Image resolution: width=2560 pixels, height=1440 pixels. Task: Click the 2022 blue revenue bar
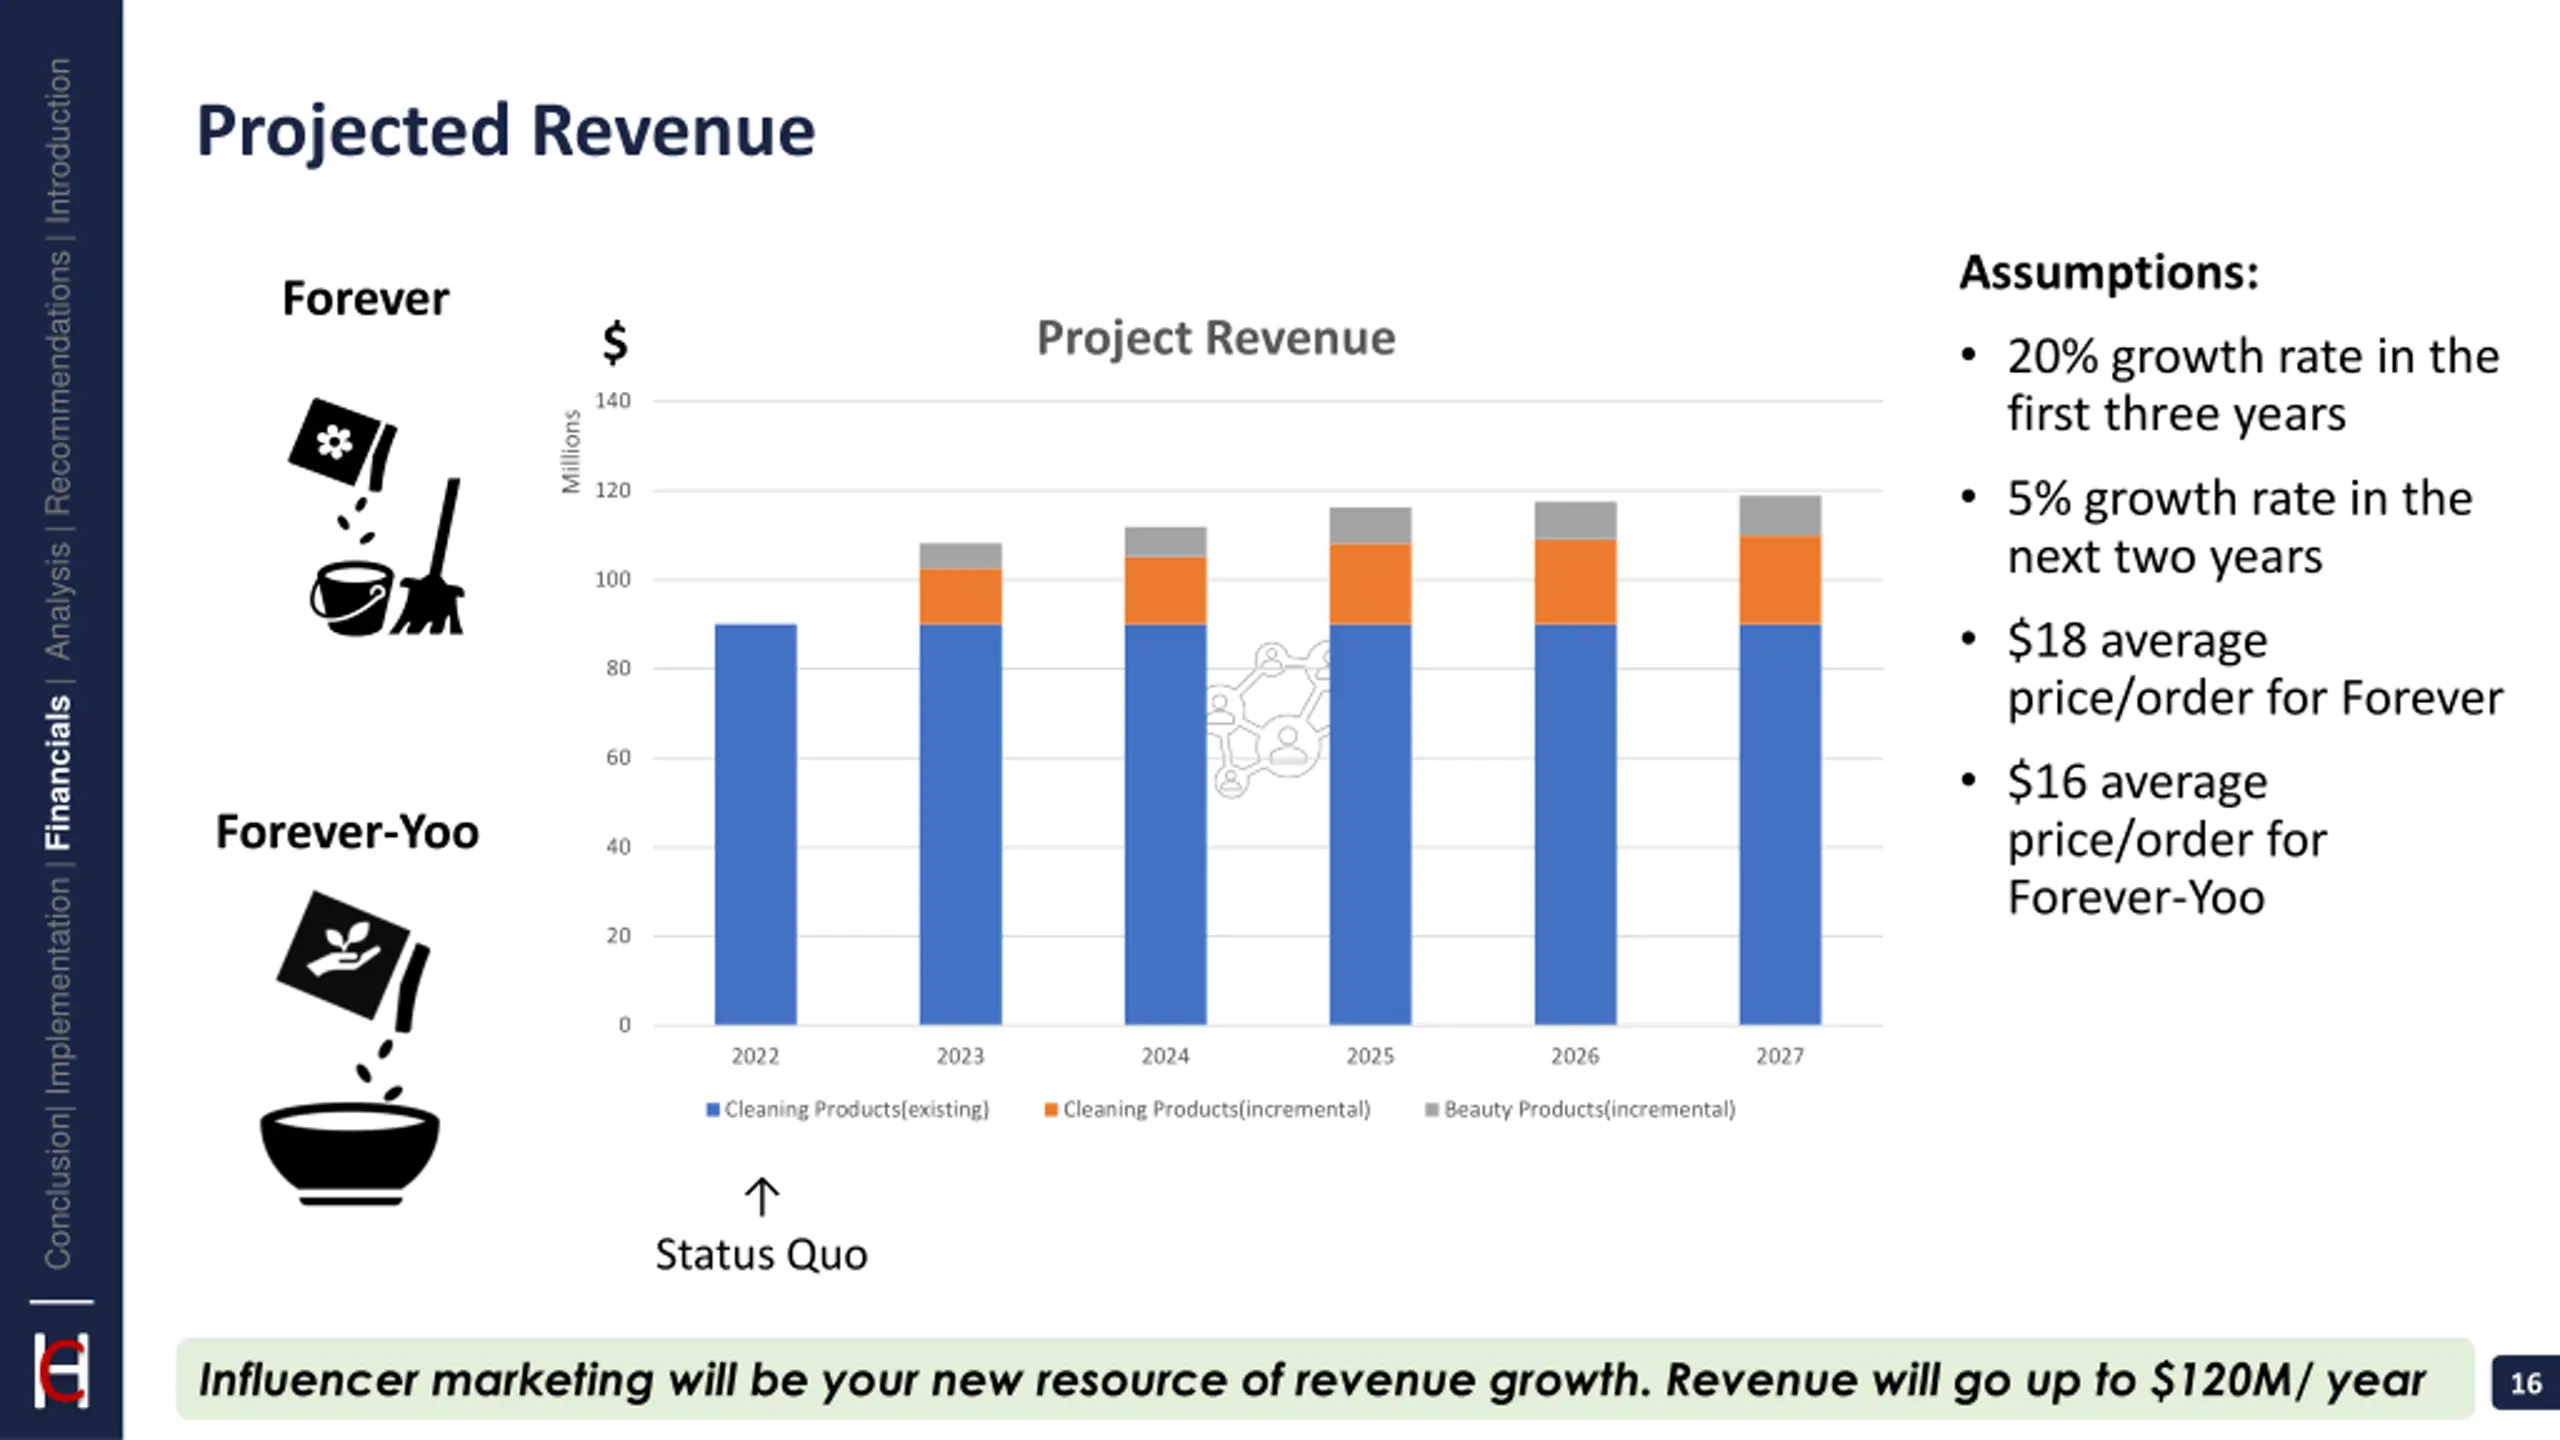pos(756,824)
